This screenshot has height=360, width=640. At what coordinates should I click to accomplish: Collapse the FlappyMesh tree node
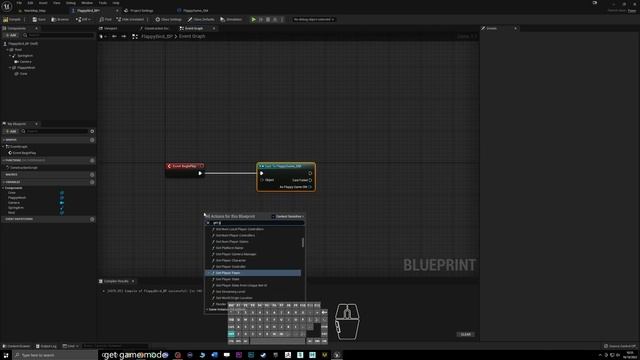pos(10,68)
